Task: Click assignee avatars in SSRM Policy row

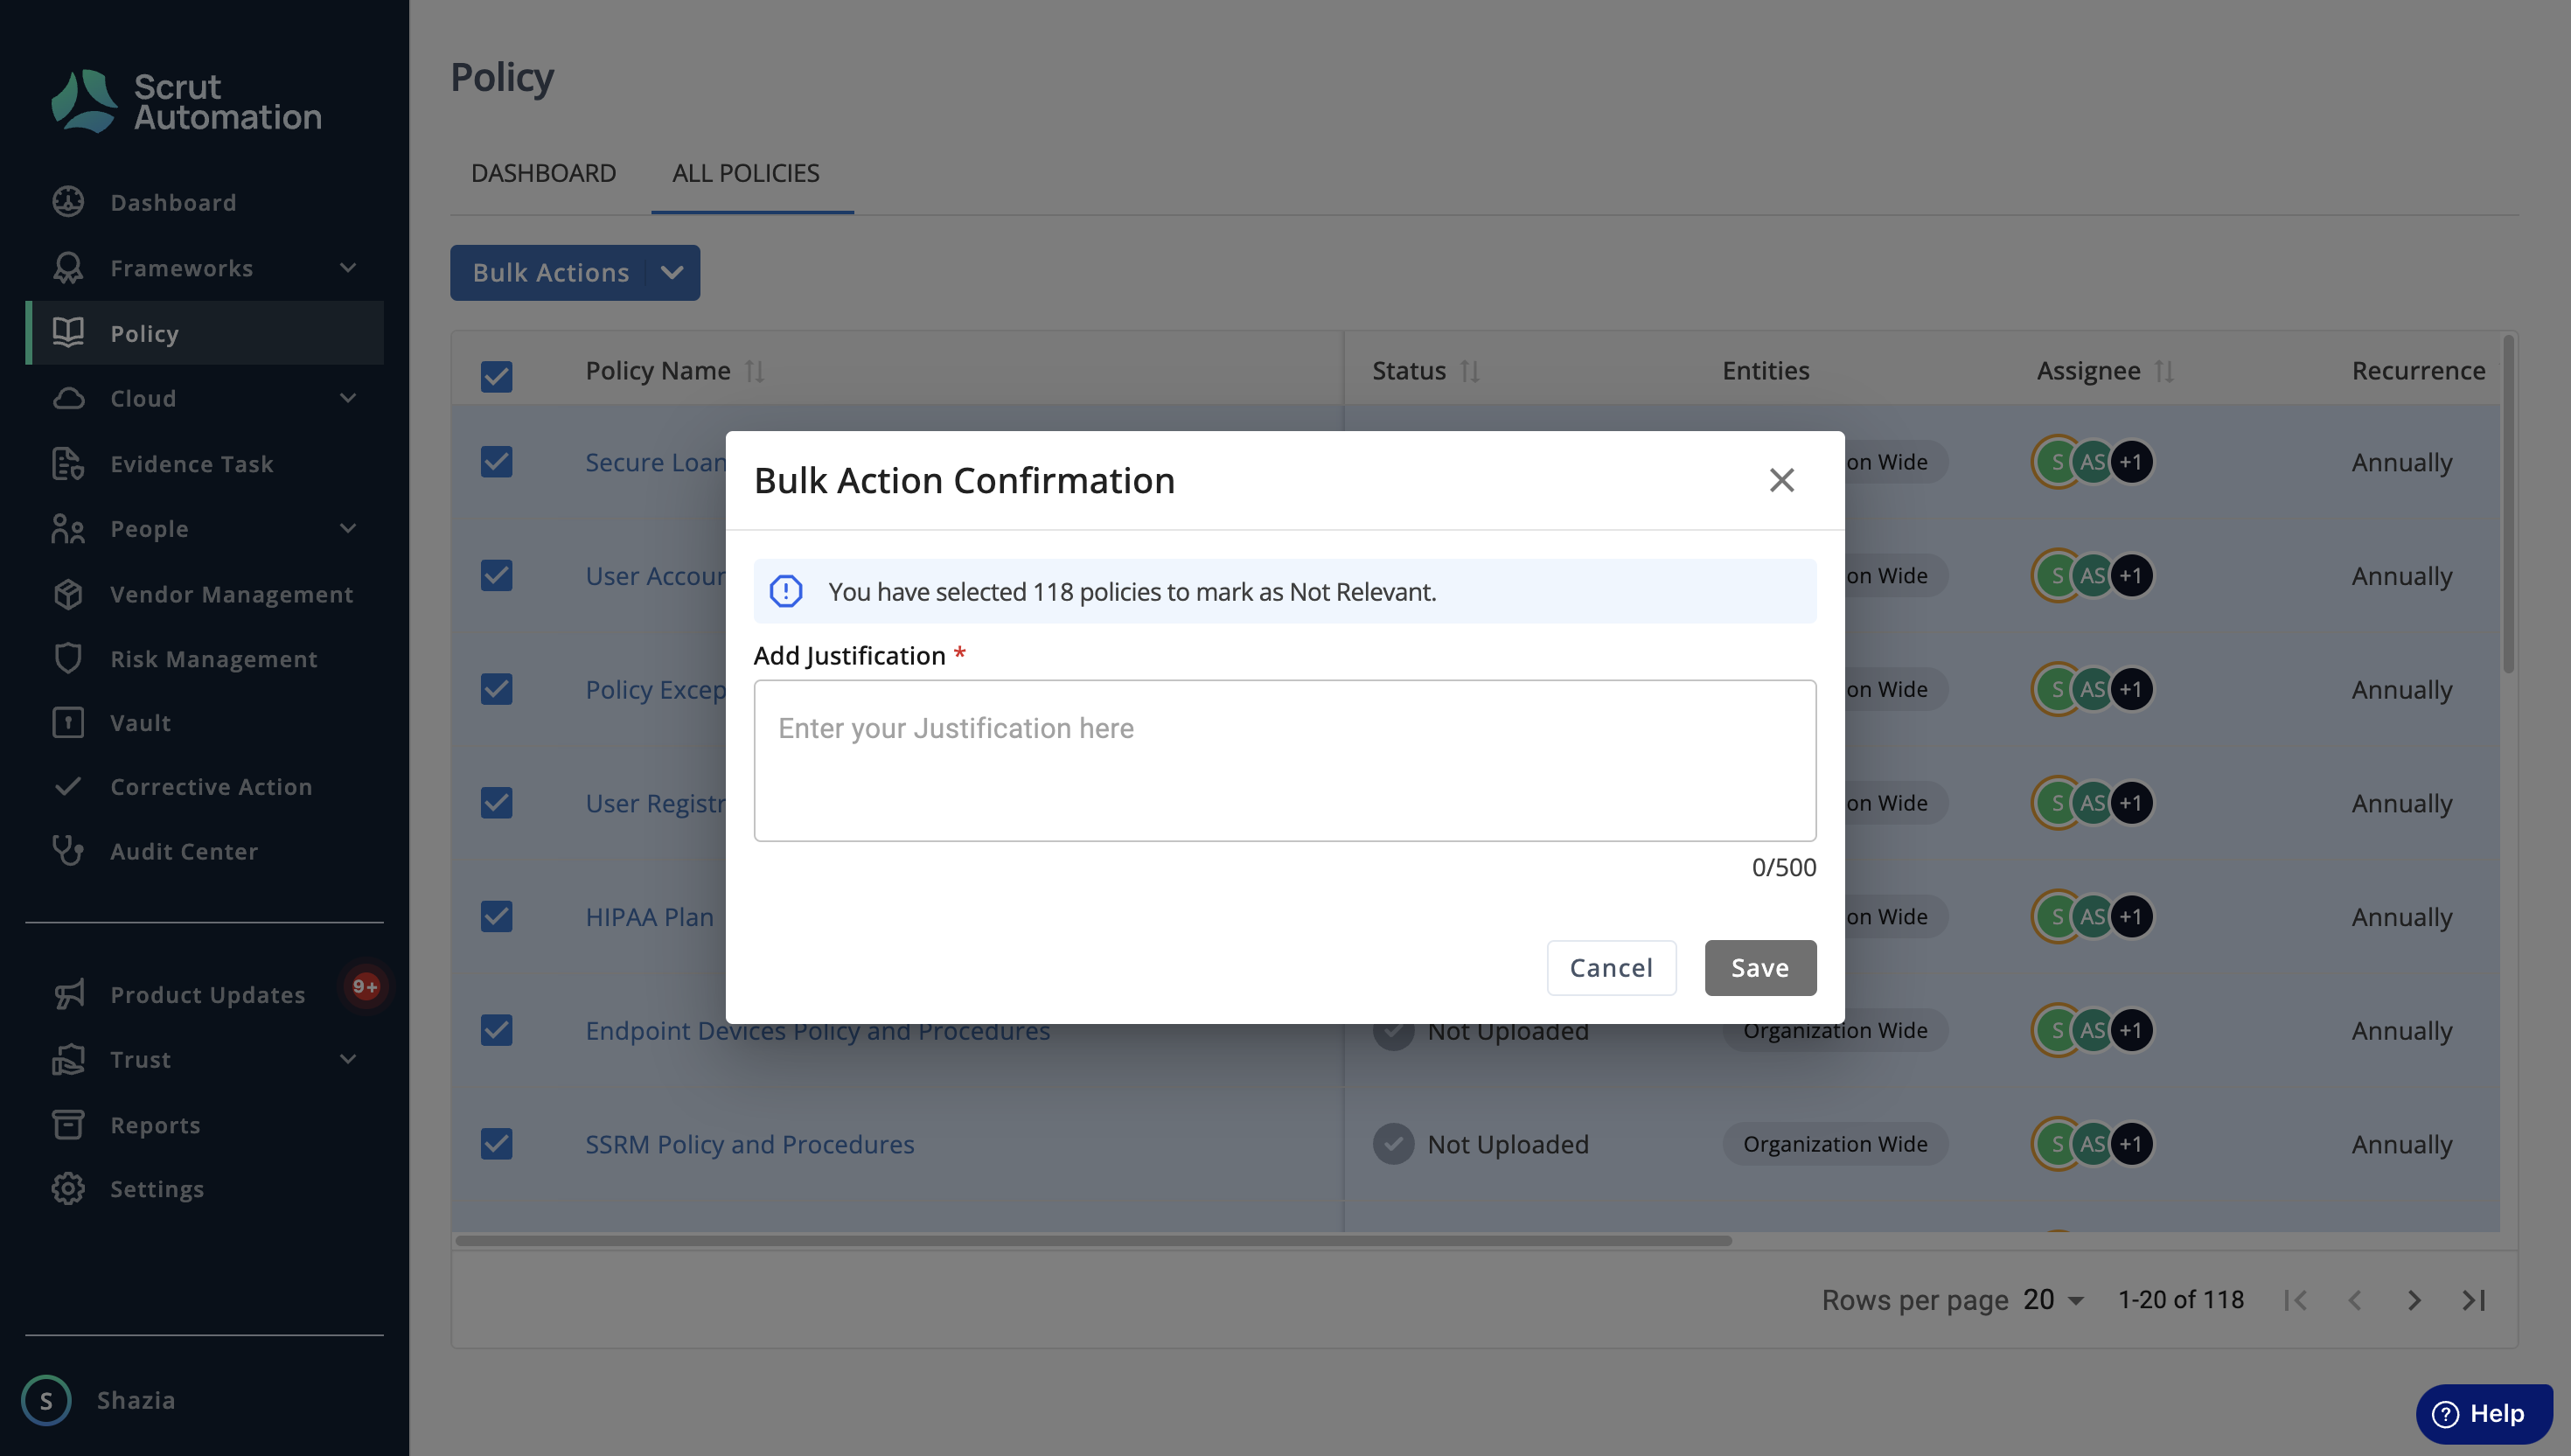Action: click(x=2092, y=1143)
